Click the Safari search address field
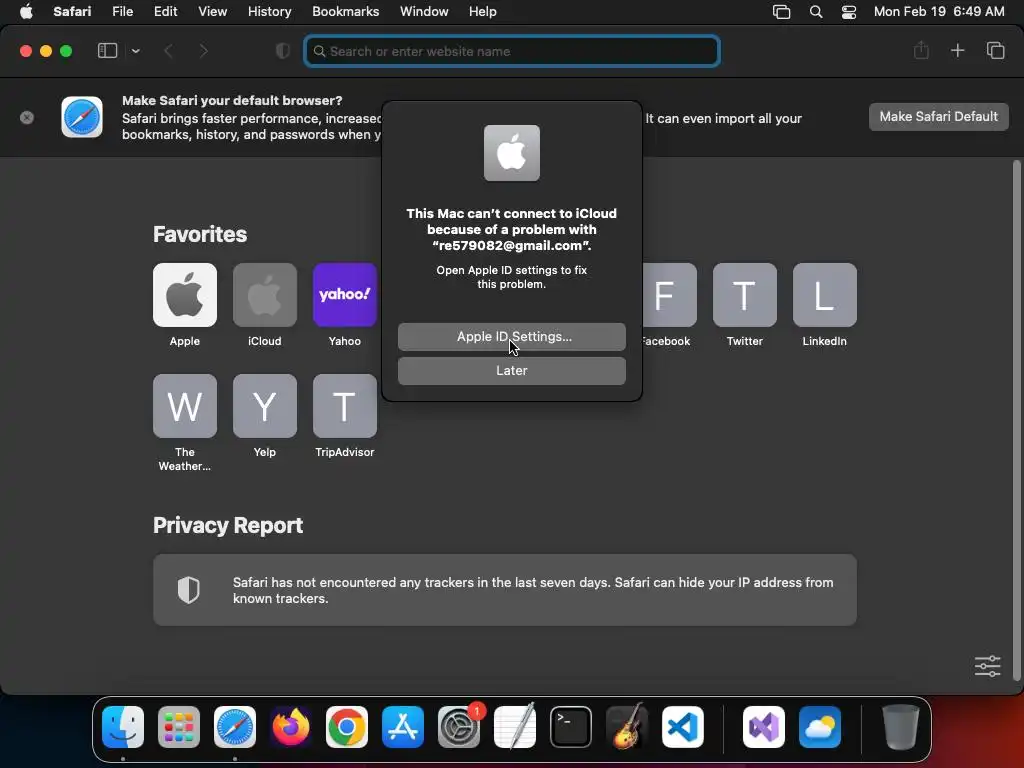The image size is (1024, 768). click(x=511, y=51)
